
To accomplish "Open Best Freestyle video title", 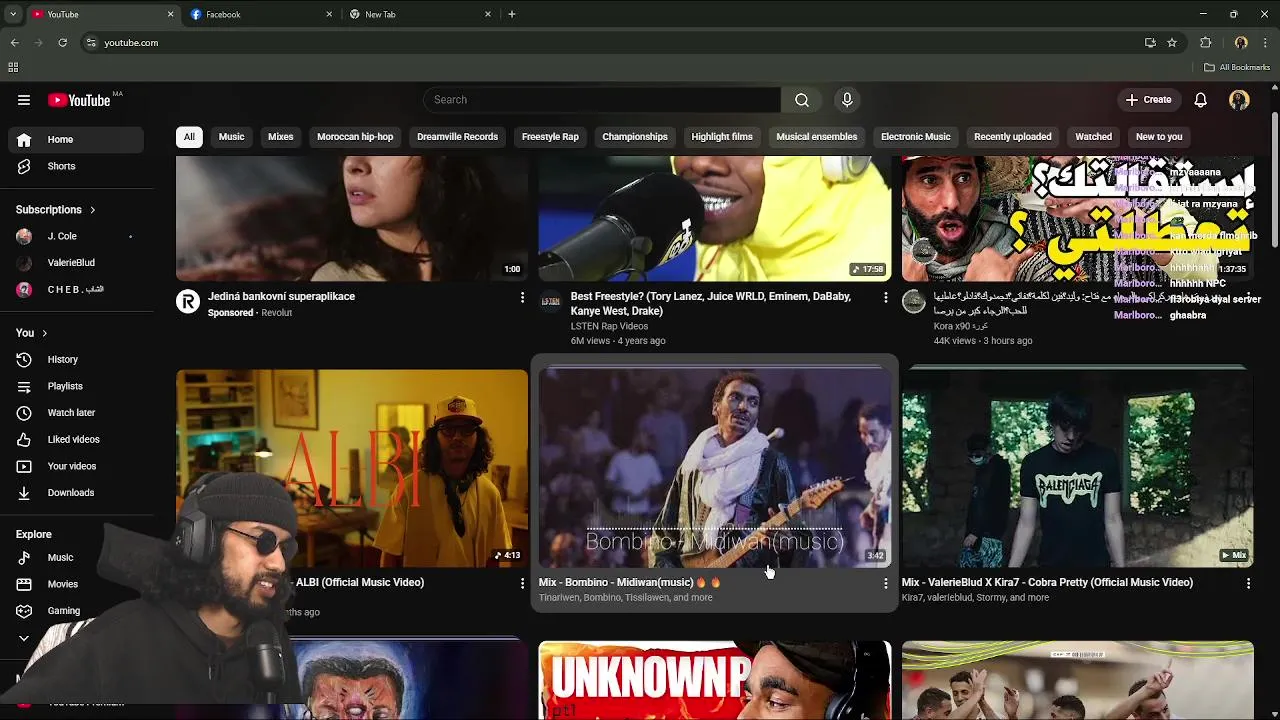I will tap(711, 304).
